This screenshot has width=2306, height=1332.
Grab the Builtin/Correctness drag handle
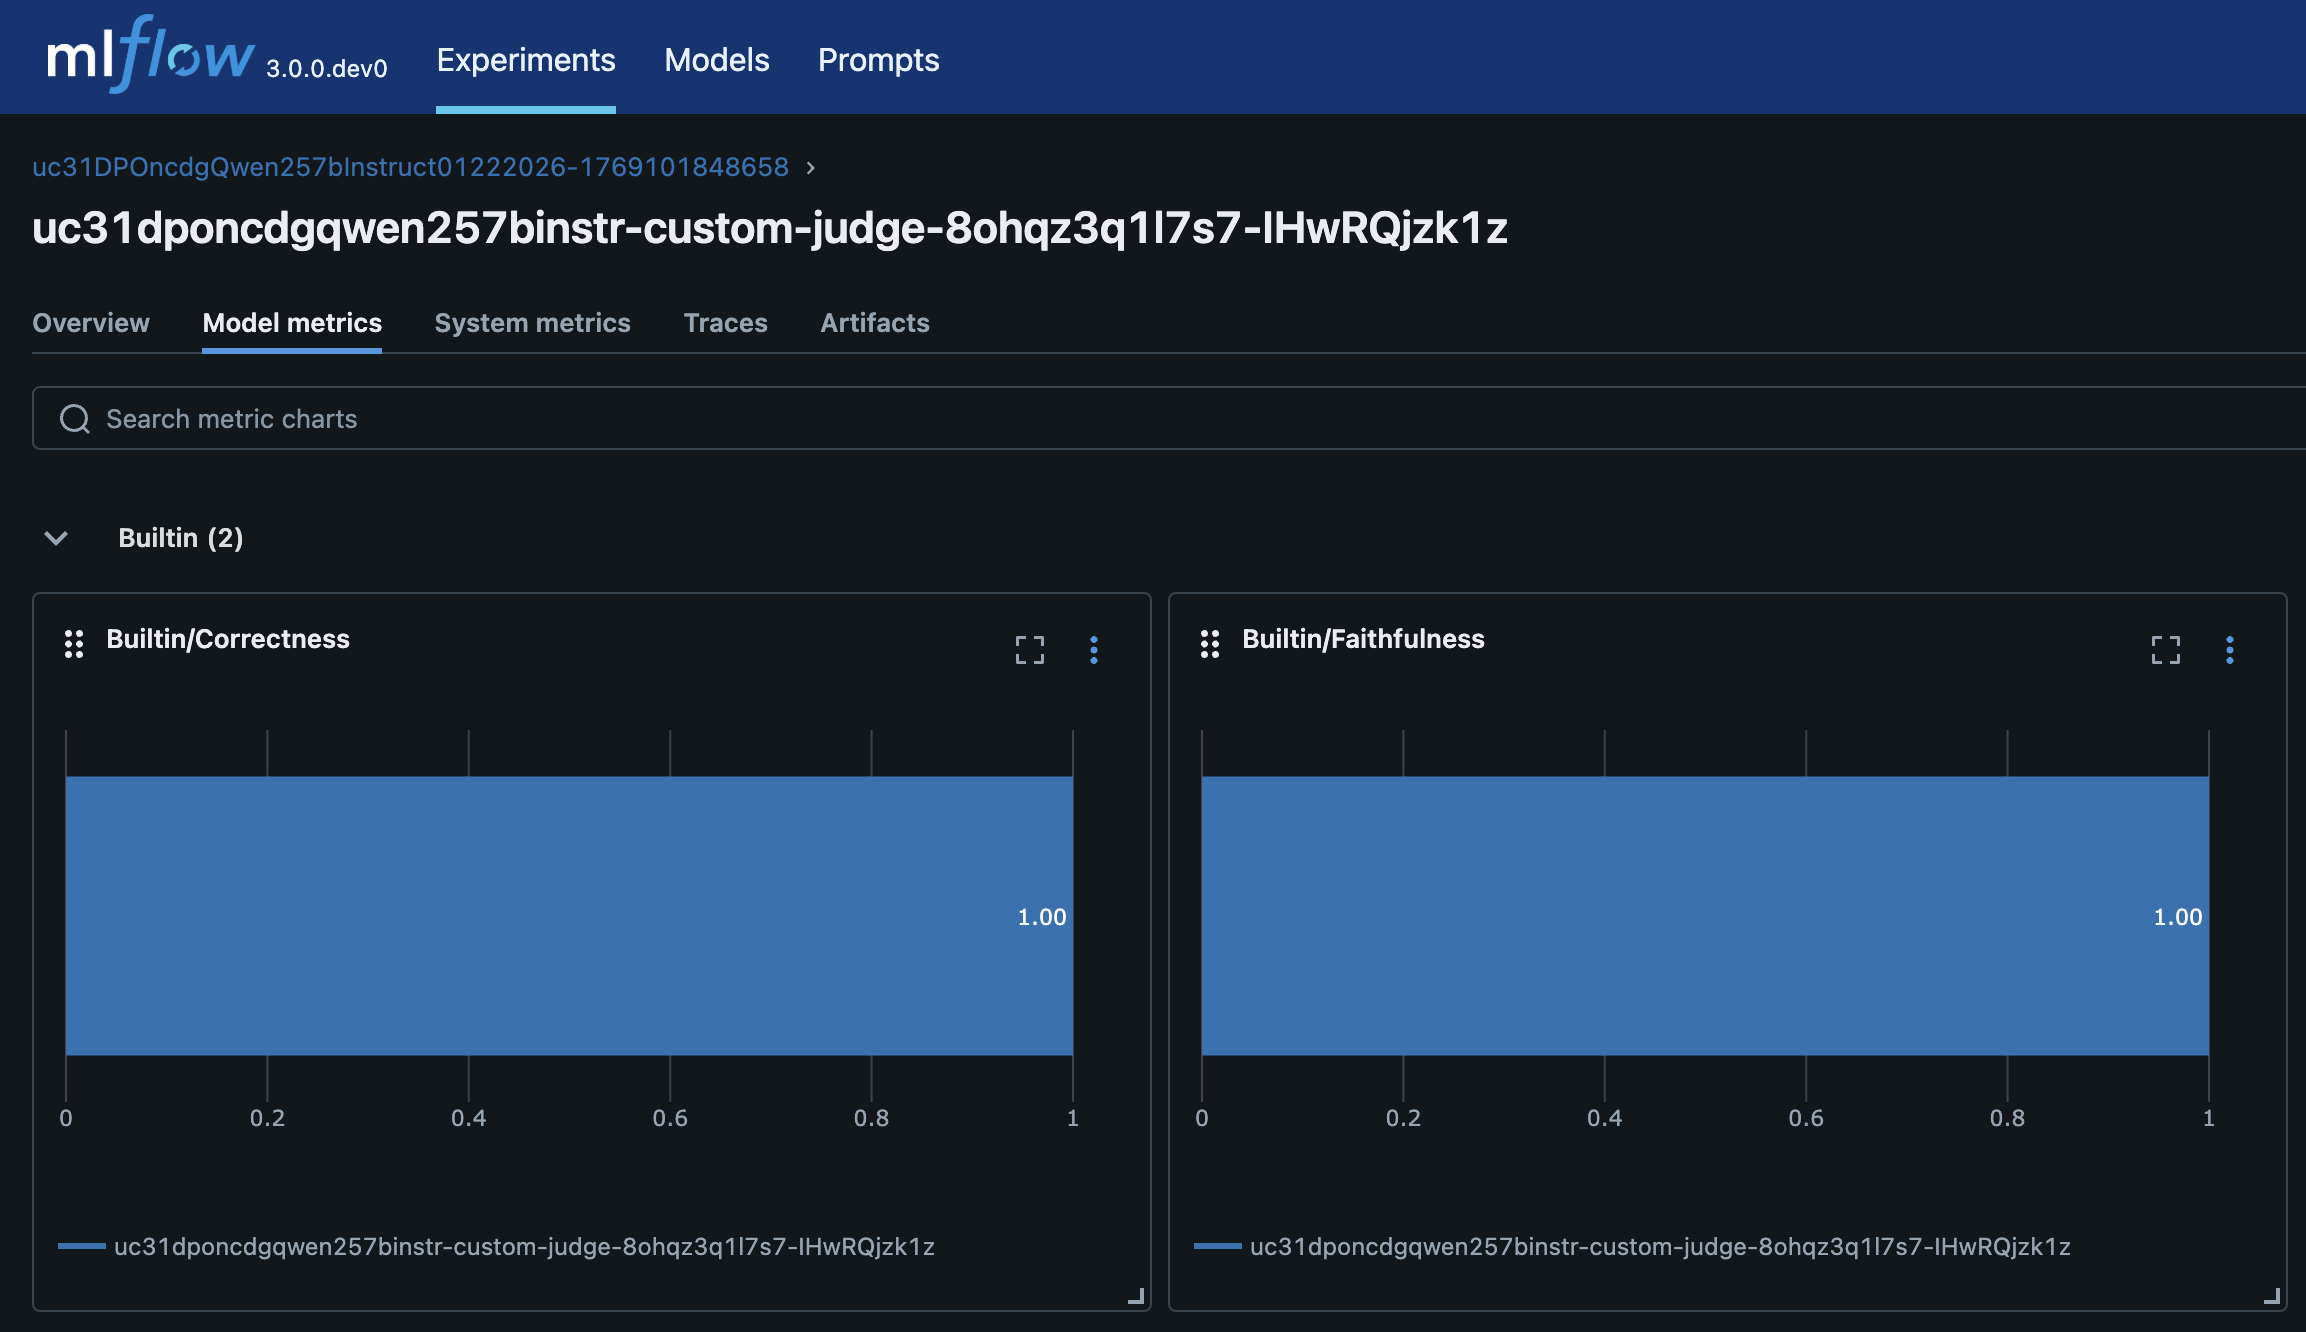point(74,644)
